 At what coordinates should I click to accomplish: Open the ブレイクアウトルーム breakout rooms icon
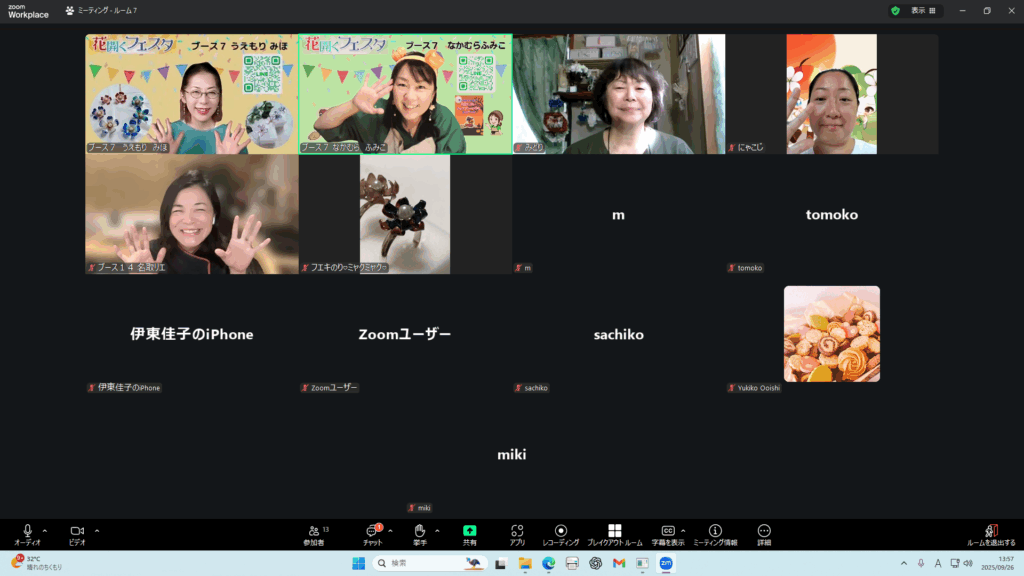click(614, 534)
